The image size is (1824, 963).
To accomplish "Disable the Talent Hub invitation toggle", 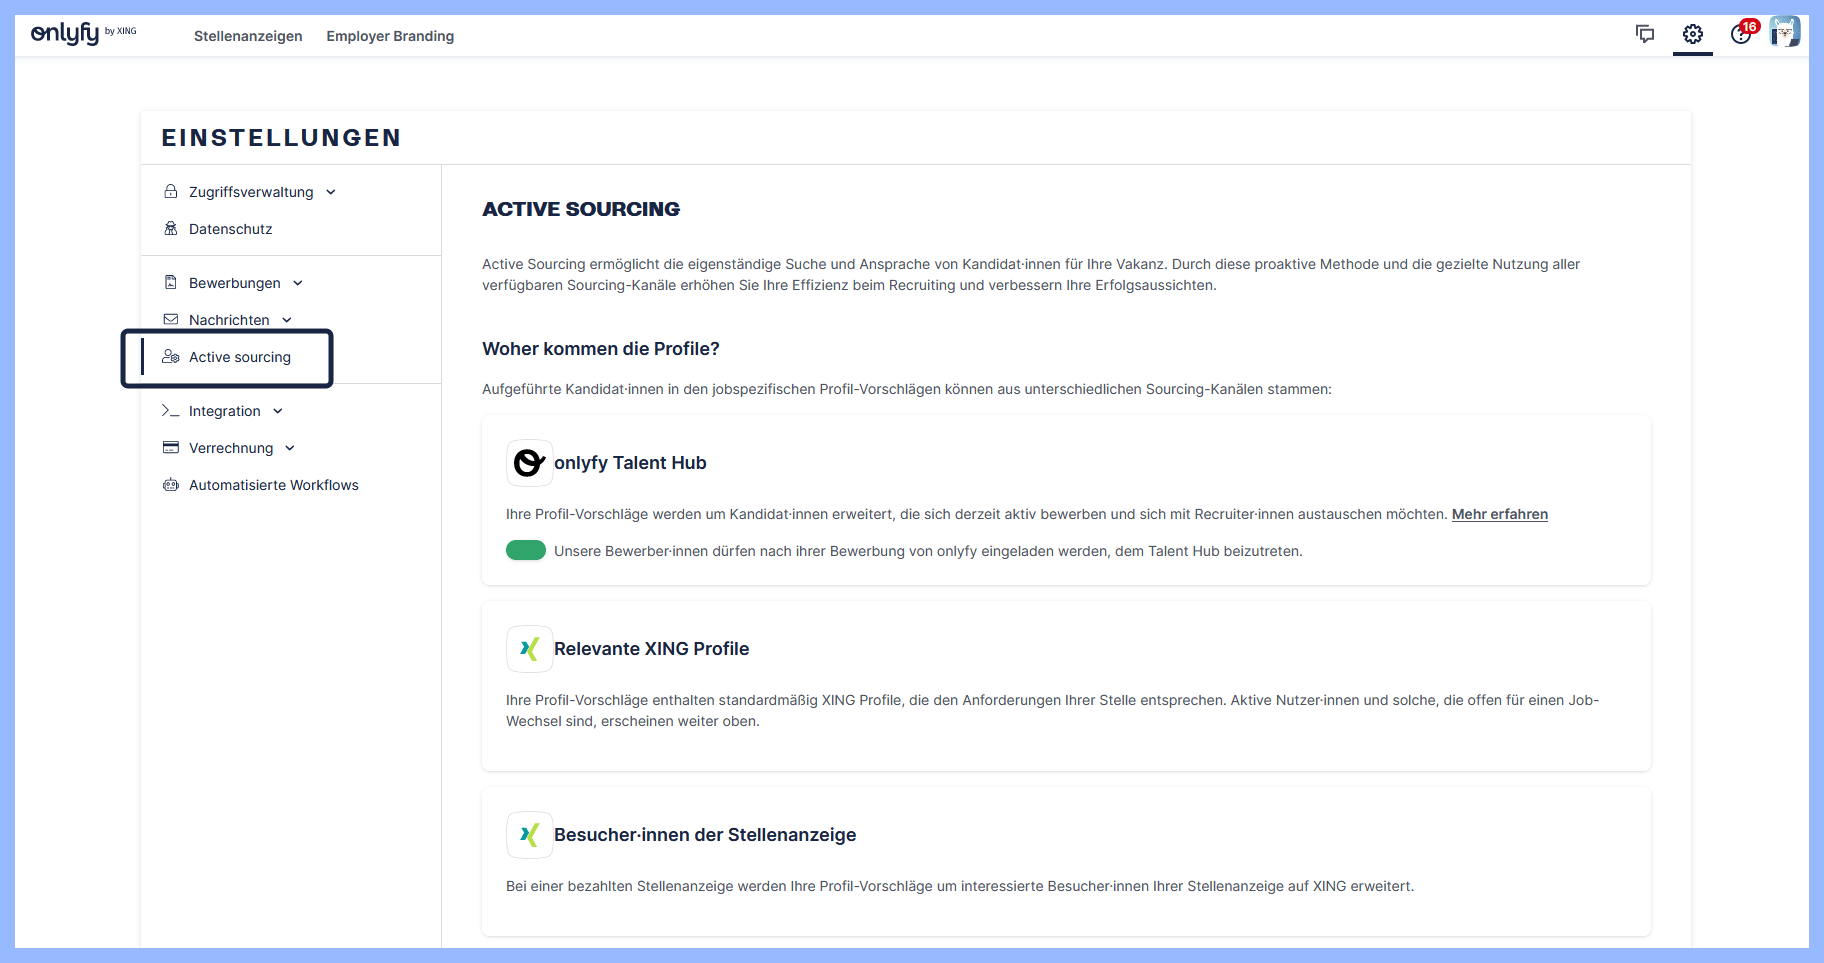I will 525,550.
